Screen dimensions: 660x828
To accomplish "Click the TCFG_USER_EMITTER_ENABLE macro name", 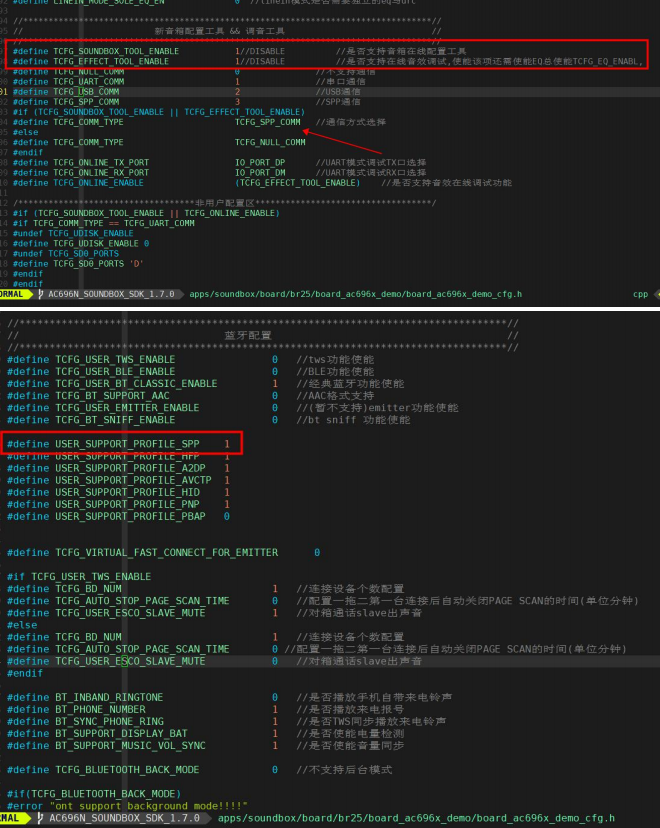I will (x=127, y=408).
